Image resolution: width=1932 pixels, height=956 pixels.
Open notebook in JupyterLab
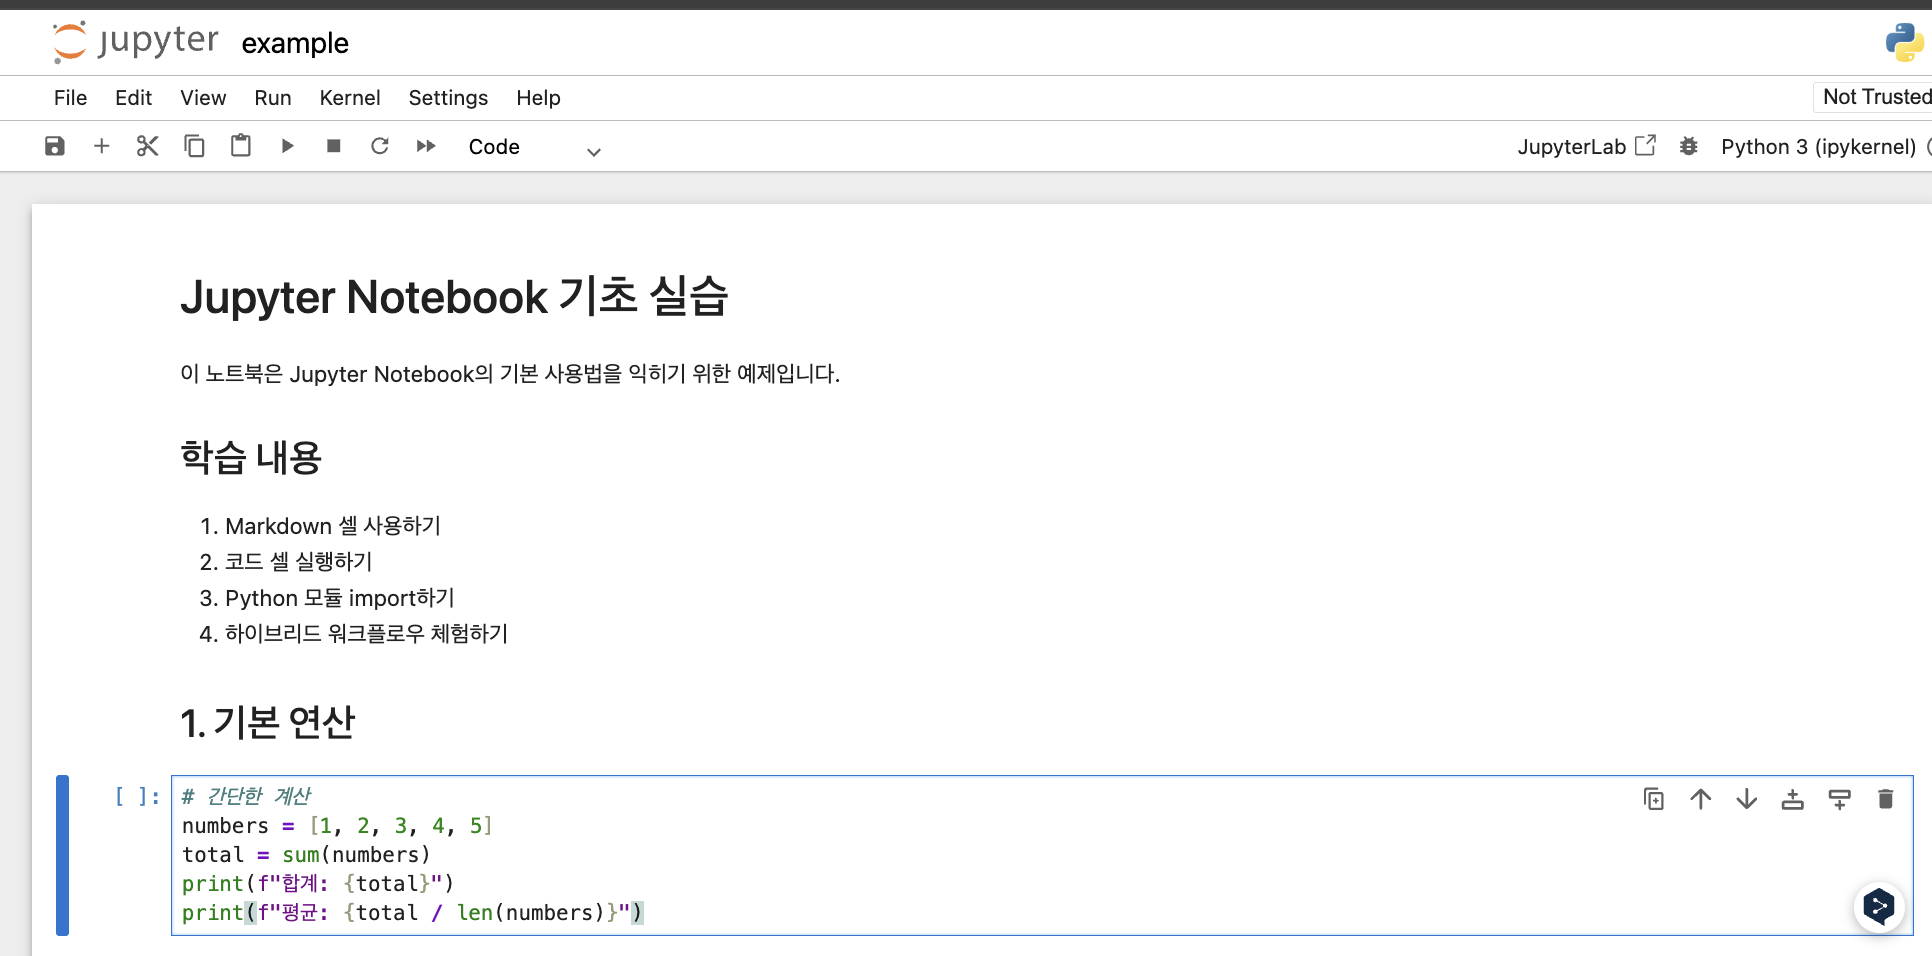1586,147
